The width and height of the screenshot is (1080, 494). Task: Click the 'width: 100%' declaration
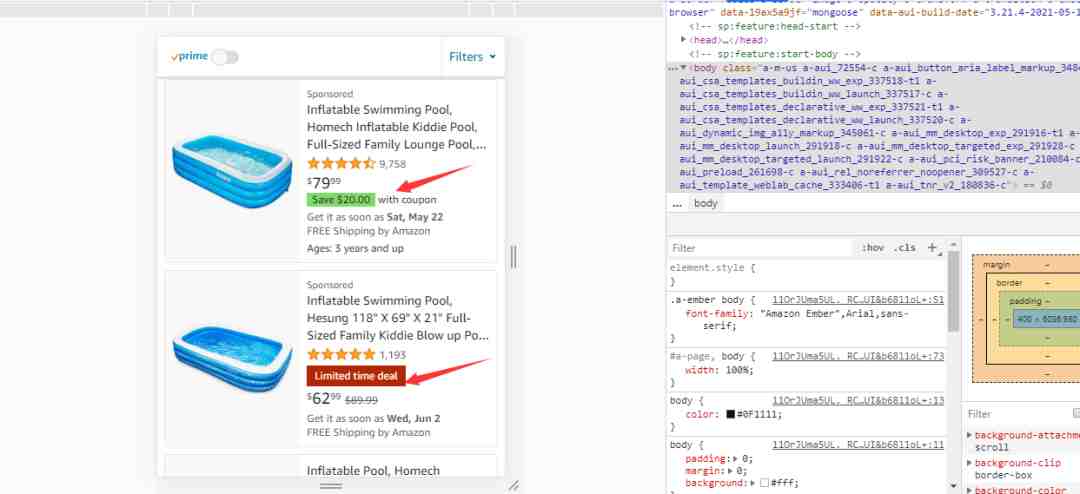tap(720, 370)
